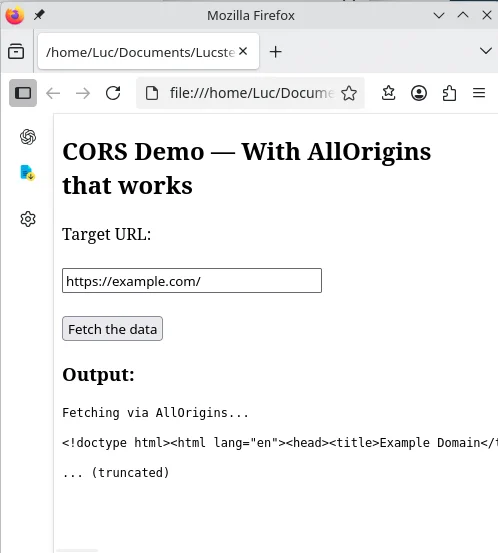The image size is (498, 553).
Task: Click the Fetch the data button
Action: pyautogui.click(x=113, y=329)
